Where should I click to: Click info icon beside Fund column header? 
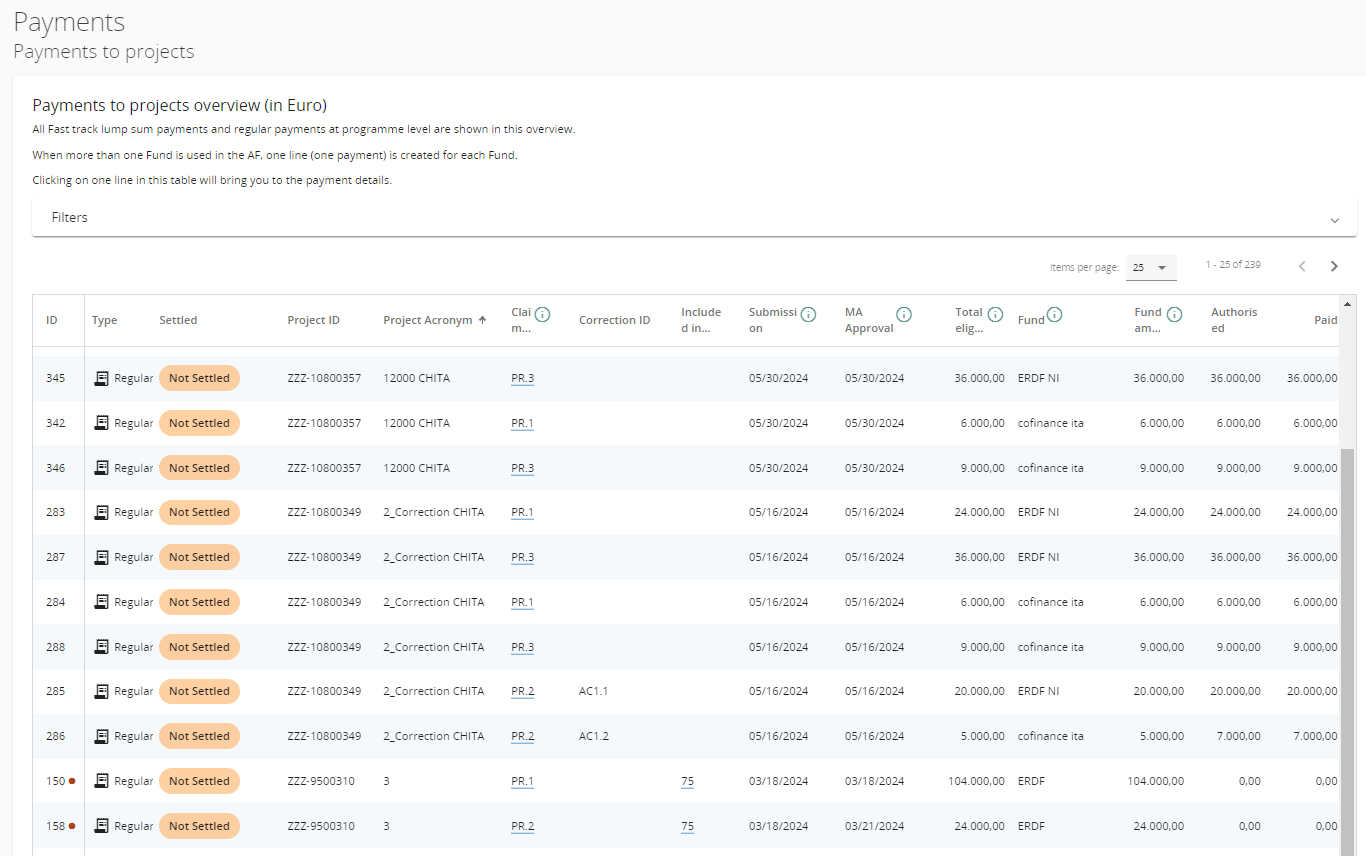[x=1054, y=314]
